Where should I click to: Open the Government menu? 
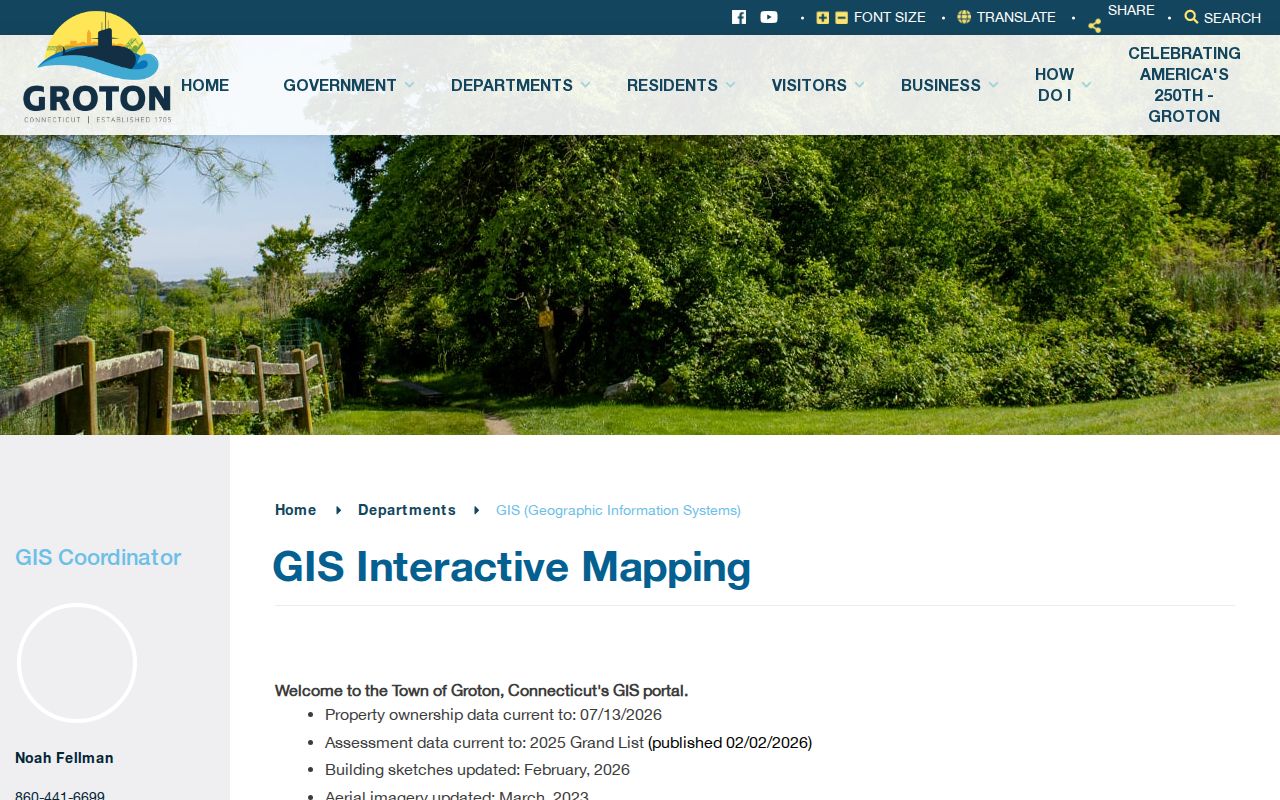(x=340, y=85)
